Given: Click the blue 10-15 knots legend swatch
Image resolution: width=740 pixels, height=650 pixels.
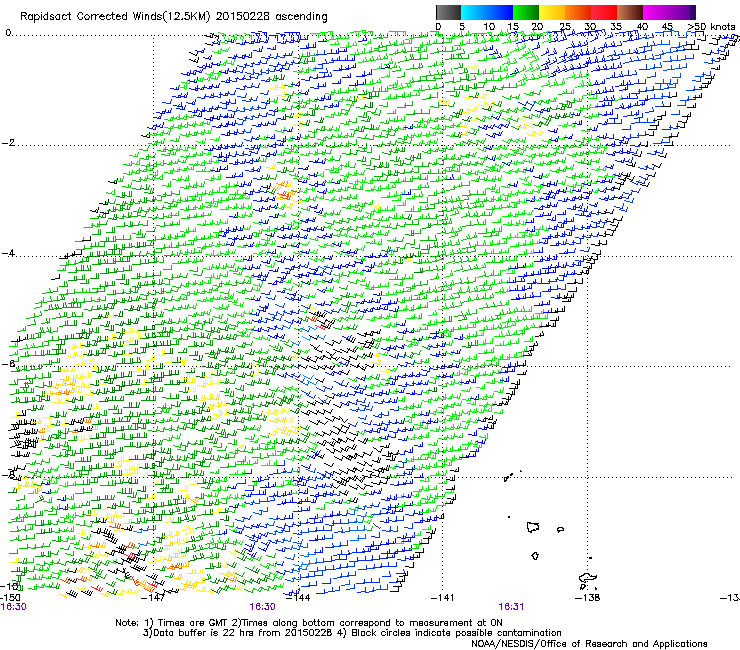Looking at the screenshot, I should (x=500, y=12).
